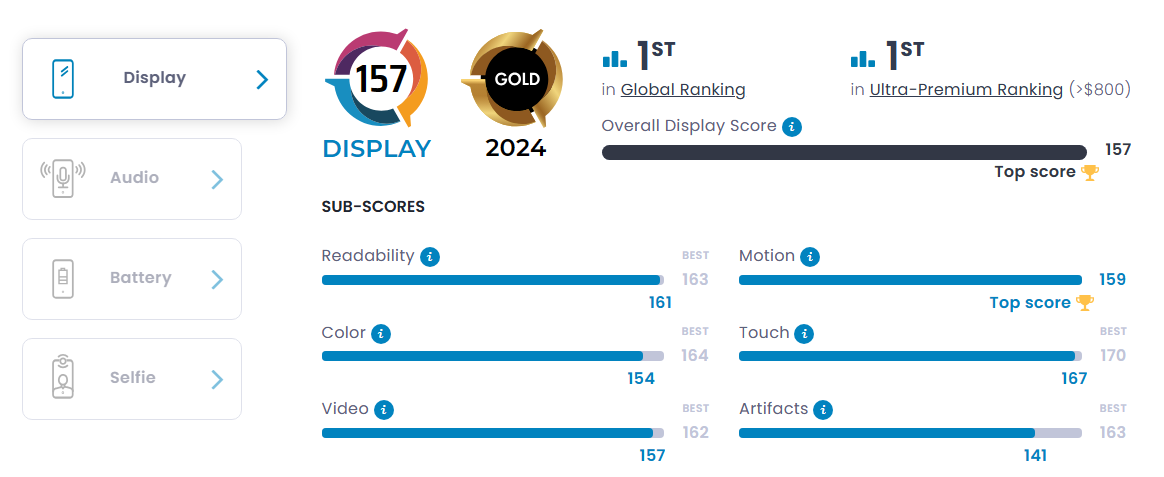Viewport: 1164px width, 477px height.
Task: Click the Gold 2024 award badge
Action: pos(513,93)
